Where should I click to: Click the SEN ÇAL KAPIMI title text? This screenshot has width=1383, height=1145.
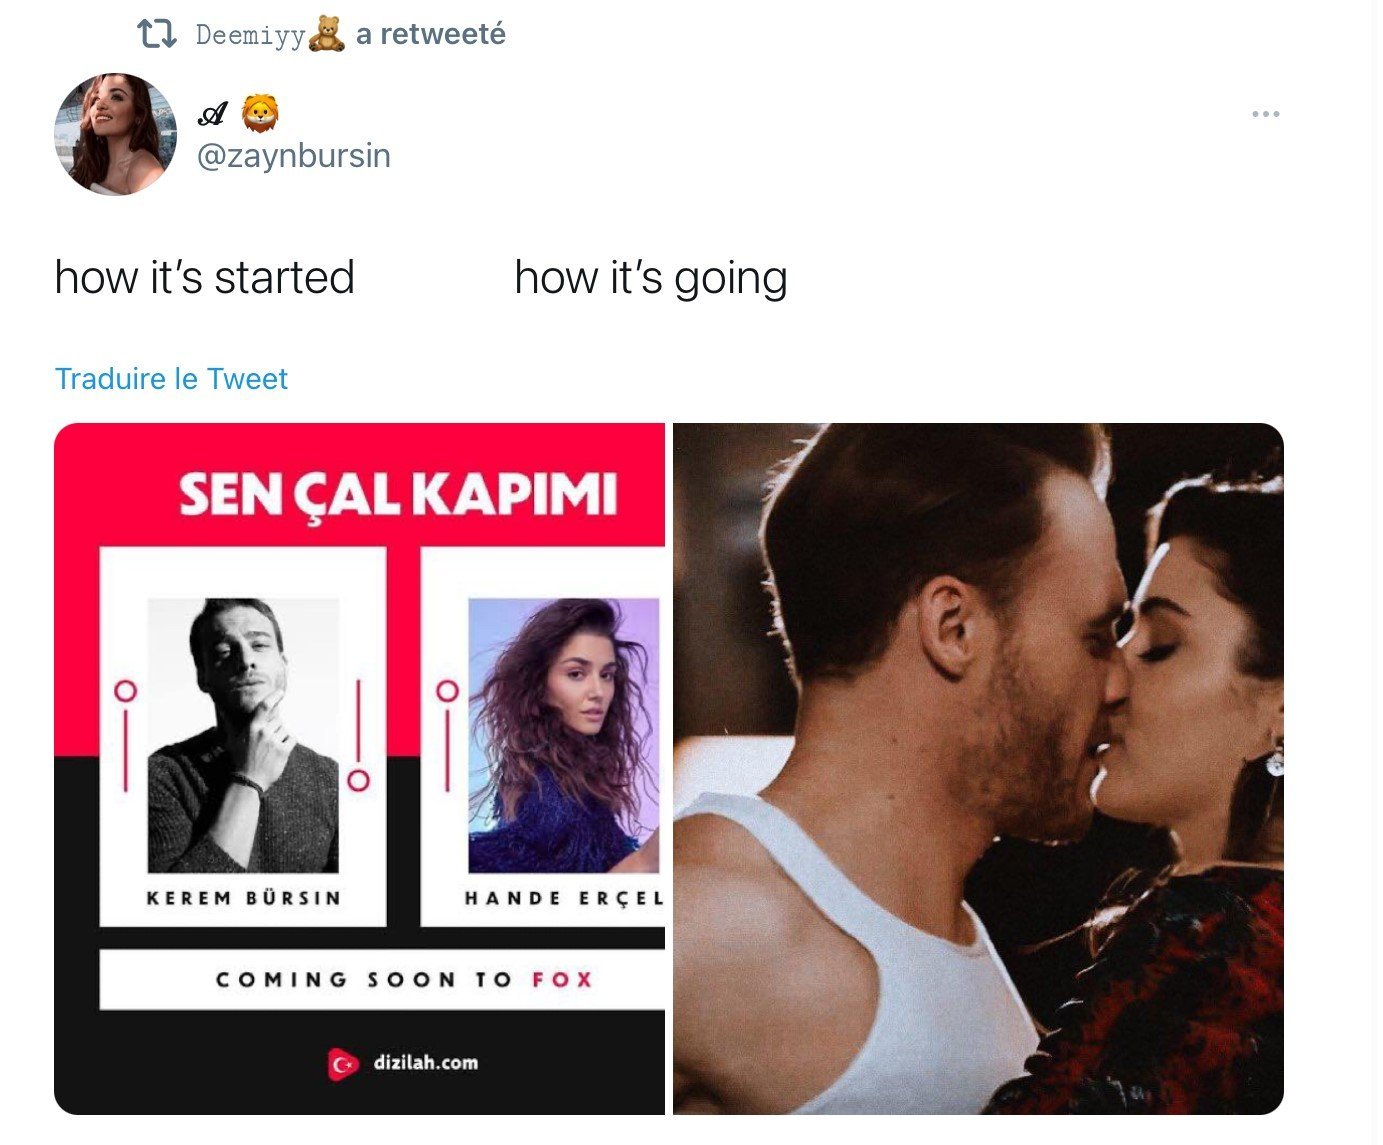click(397, 494)
